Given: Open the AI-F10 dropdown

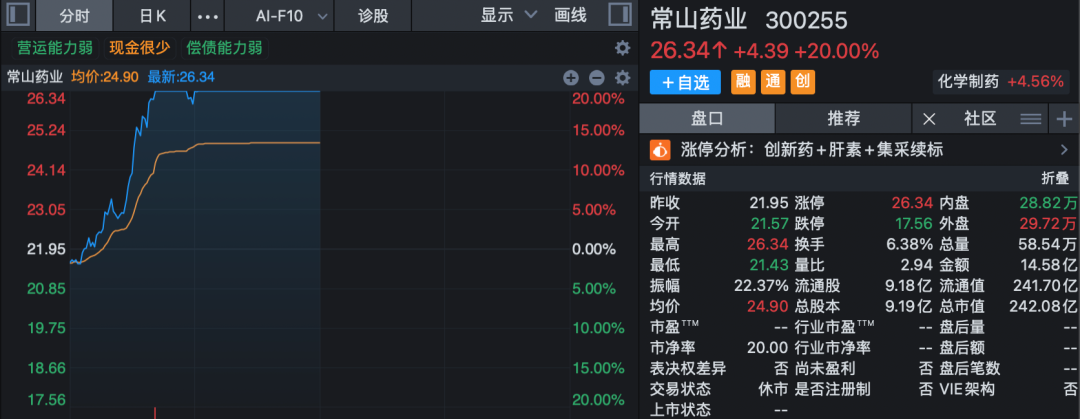Looking at the screenshot, I should 291,16.
